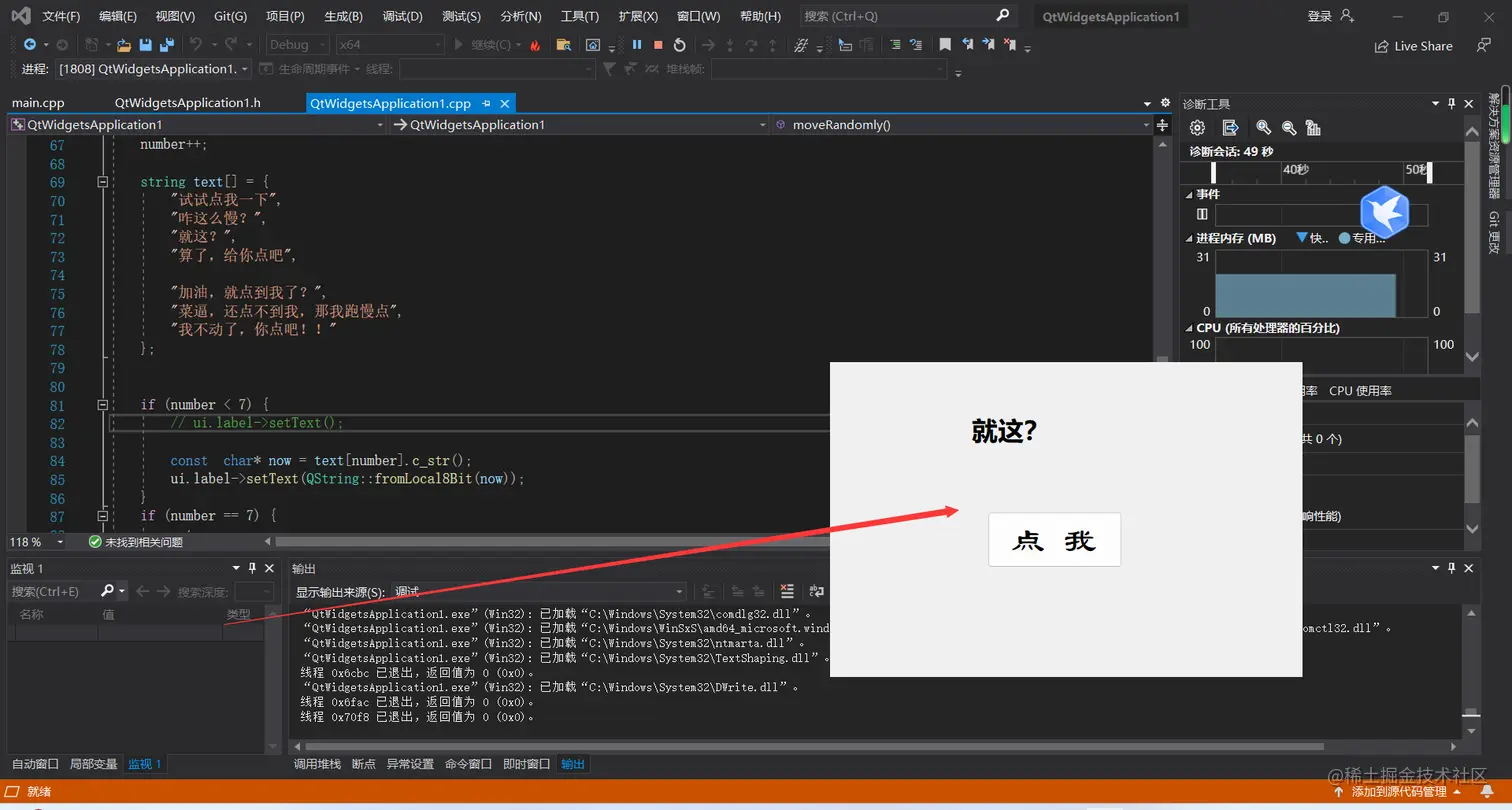
Task: Open the process selector dropdown
Action: 151,69
